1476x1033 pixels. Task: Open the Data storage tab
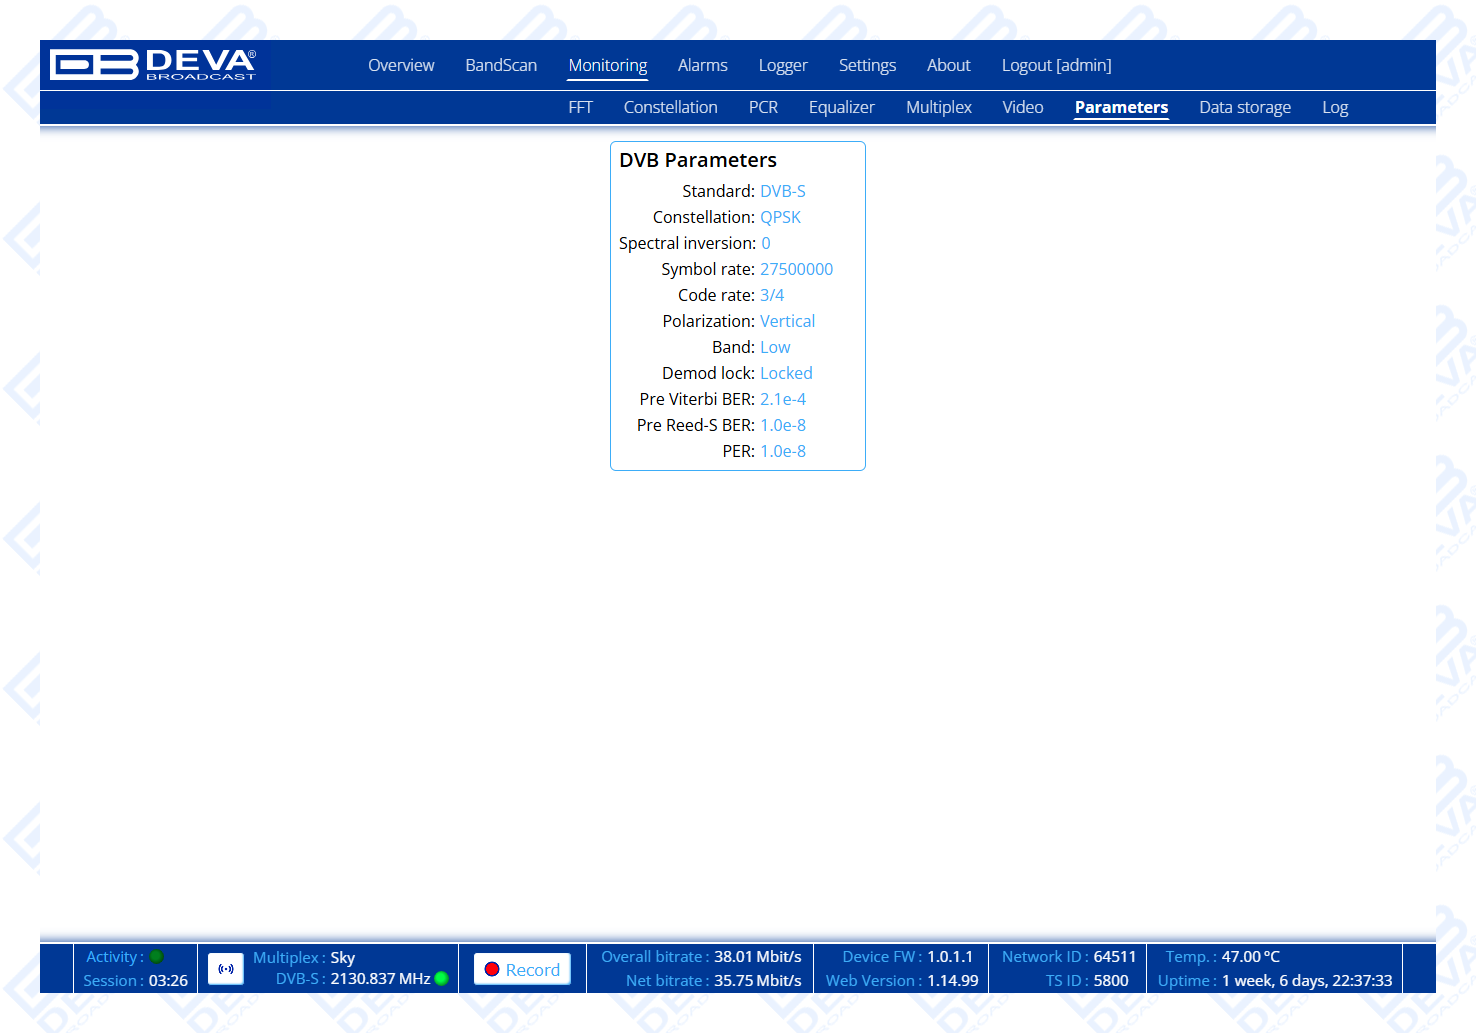tap(1245, 107)
